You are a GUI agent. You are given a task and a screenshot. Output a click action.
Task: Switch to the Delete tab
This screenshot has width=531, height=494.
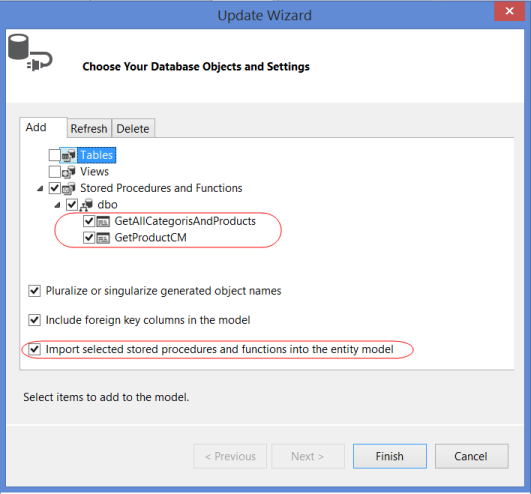133,128
